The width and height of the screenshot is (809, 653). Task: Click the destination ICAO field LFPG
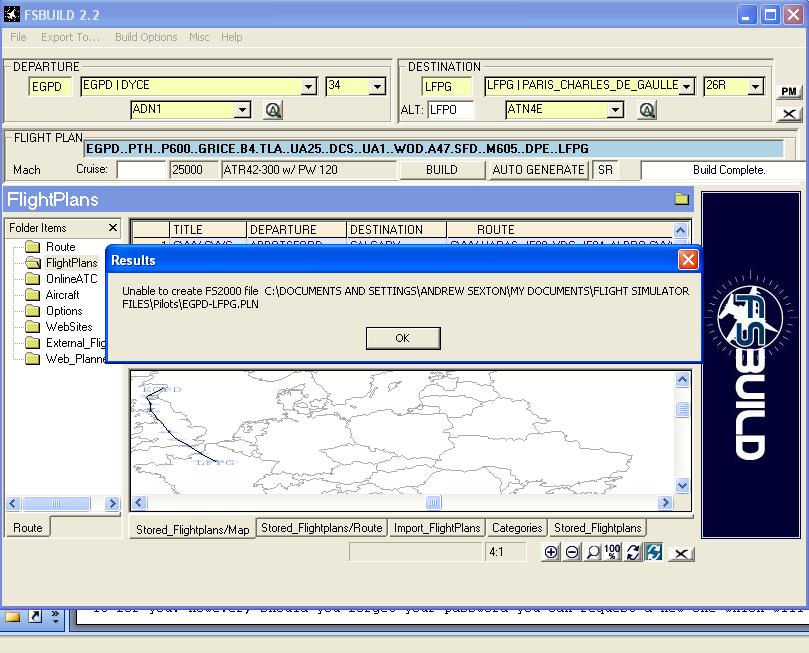coord(446,86)
